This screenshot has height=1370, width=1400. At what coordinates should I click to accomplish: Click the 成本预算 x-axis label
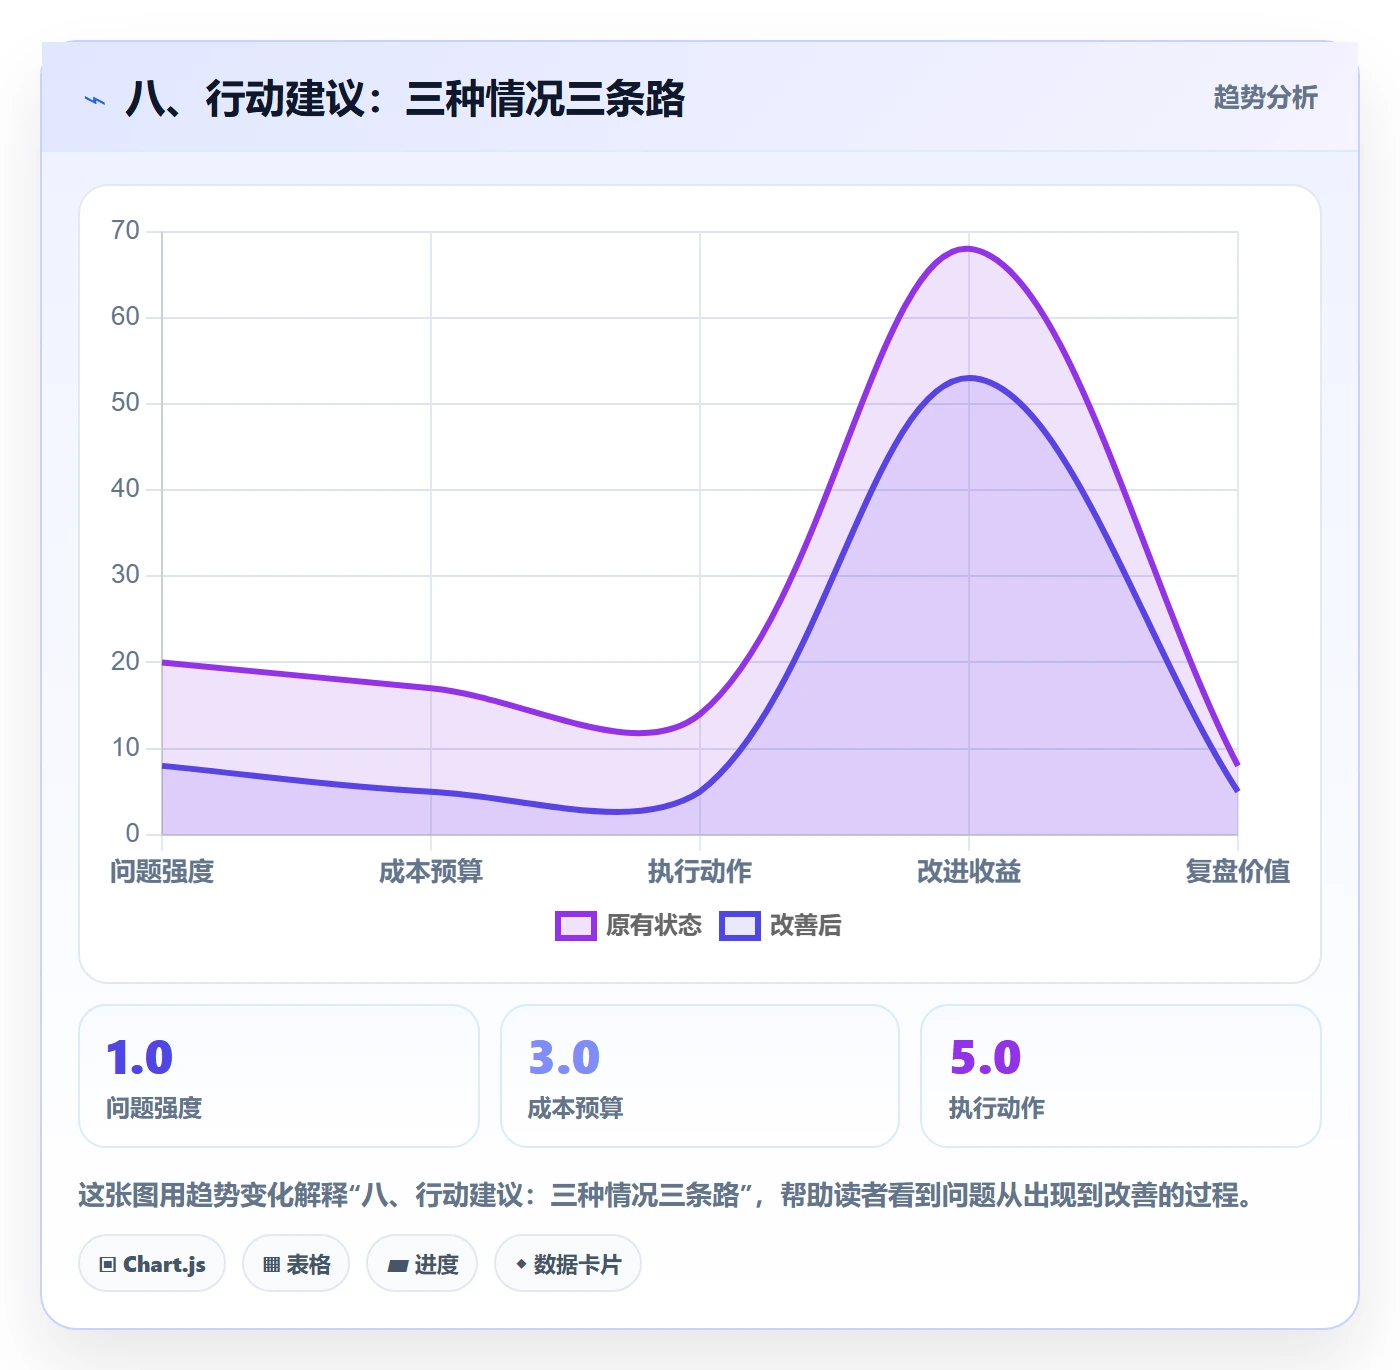[x=431, y=871]
